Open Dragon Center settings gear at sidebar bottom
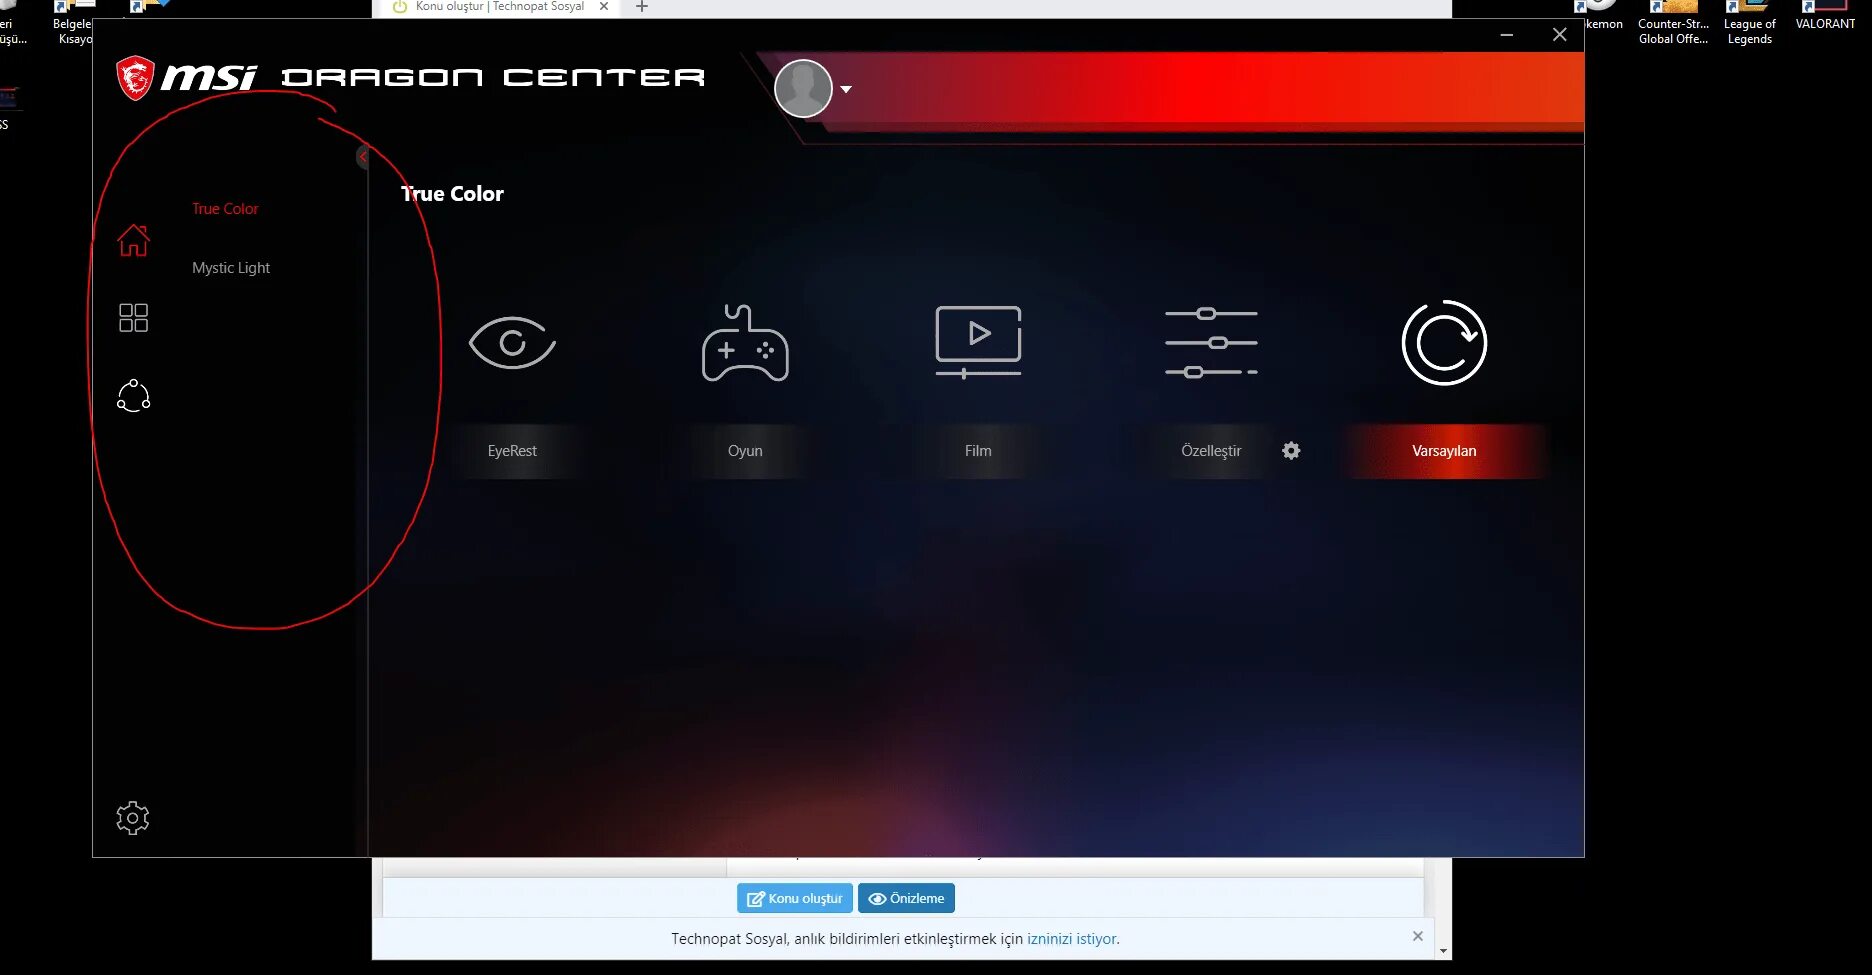This screenshot has height=975, width=1872. 133,818
